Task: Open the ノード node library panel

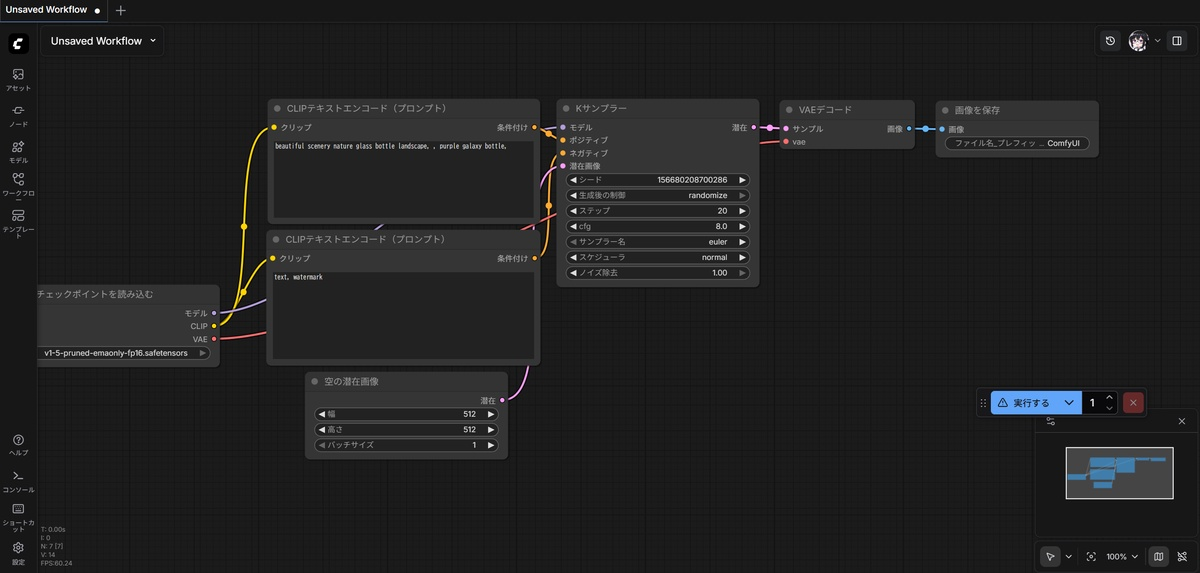Action: [x=18, y=116]
